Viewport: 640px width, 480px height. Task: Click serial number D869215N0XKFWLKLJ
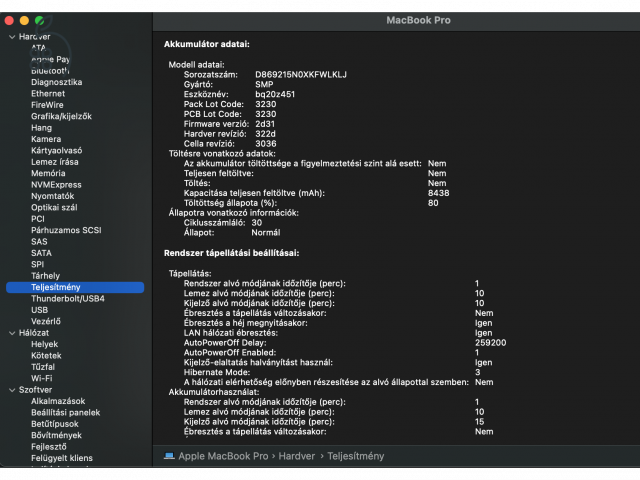(301, 75)
